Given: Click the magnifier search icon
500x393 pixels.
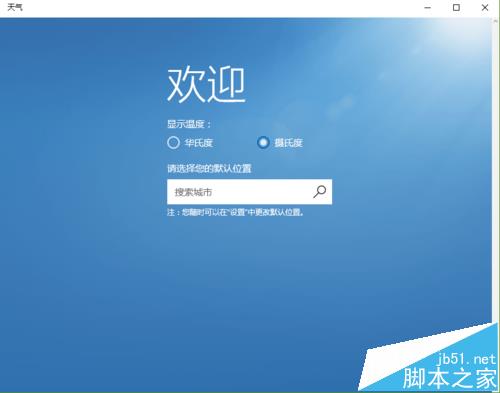Looking at the screenshot, I should [320, 192].
